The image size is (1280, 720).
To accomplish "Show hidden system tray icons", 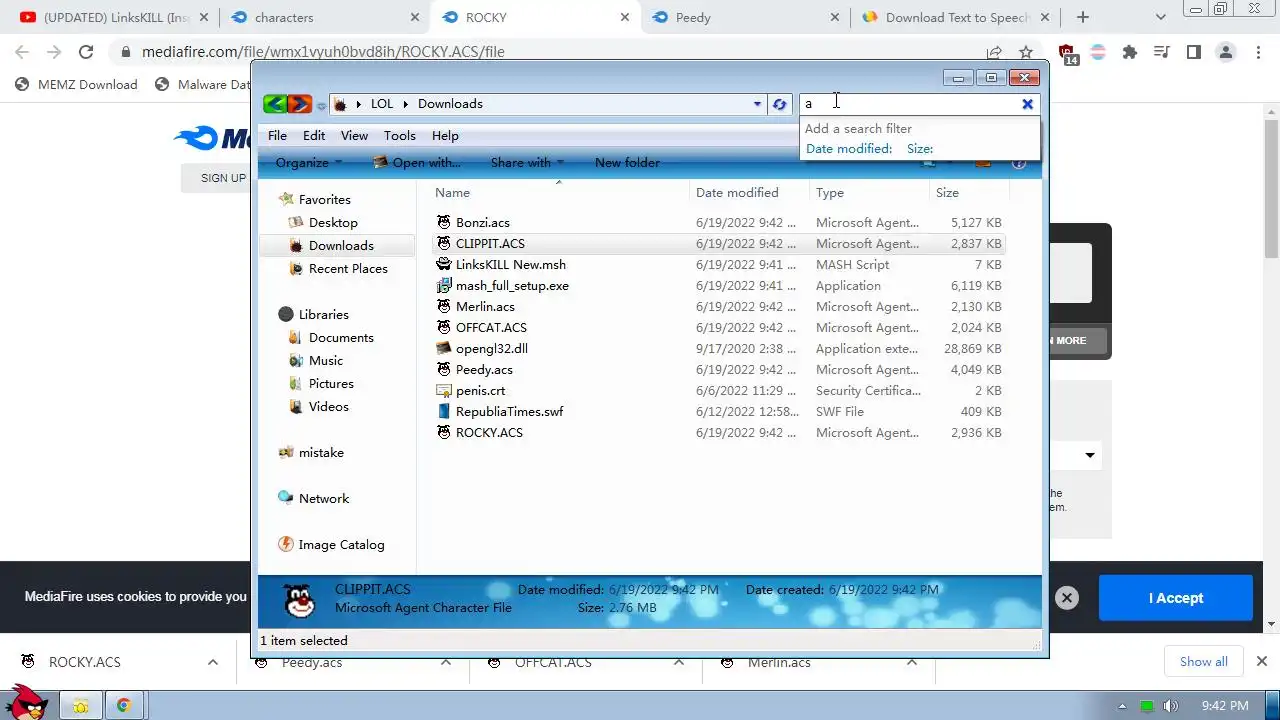I will click(x=1122, y=706).
